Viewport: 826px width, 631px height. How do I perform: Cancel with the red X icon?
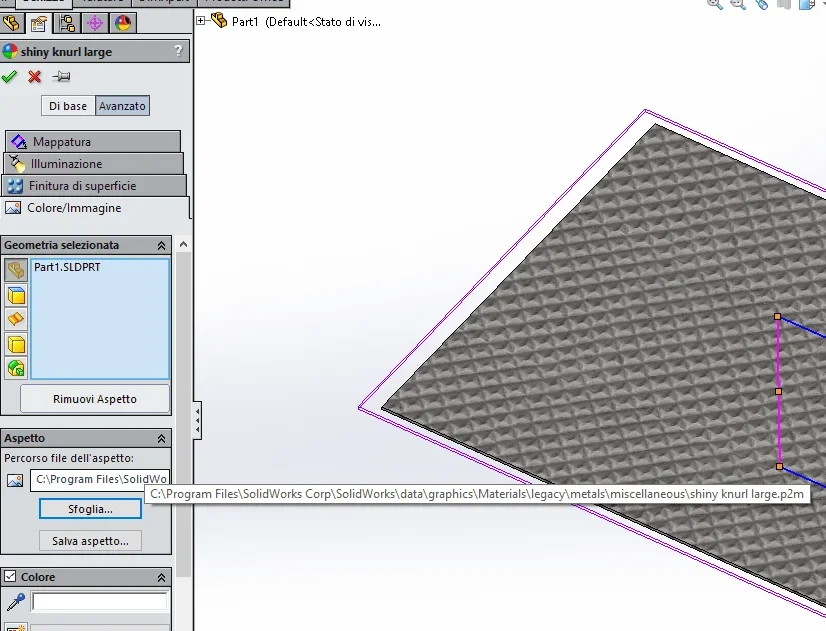tap(35, 77)
